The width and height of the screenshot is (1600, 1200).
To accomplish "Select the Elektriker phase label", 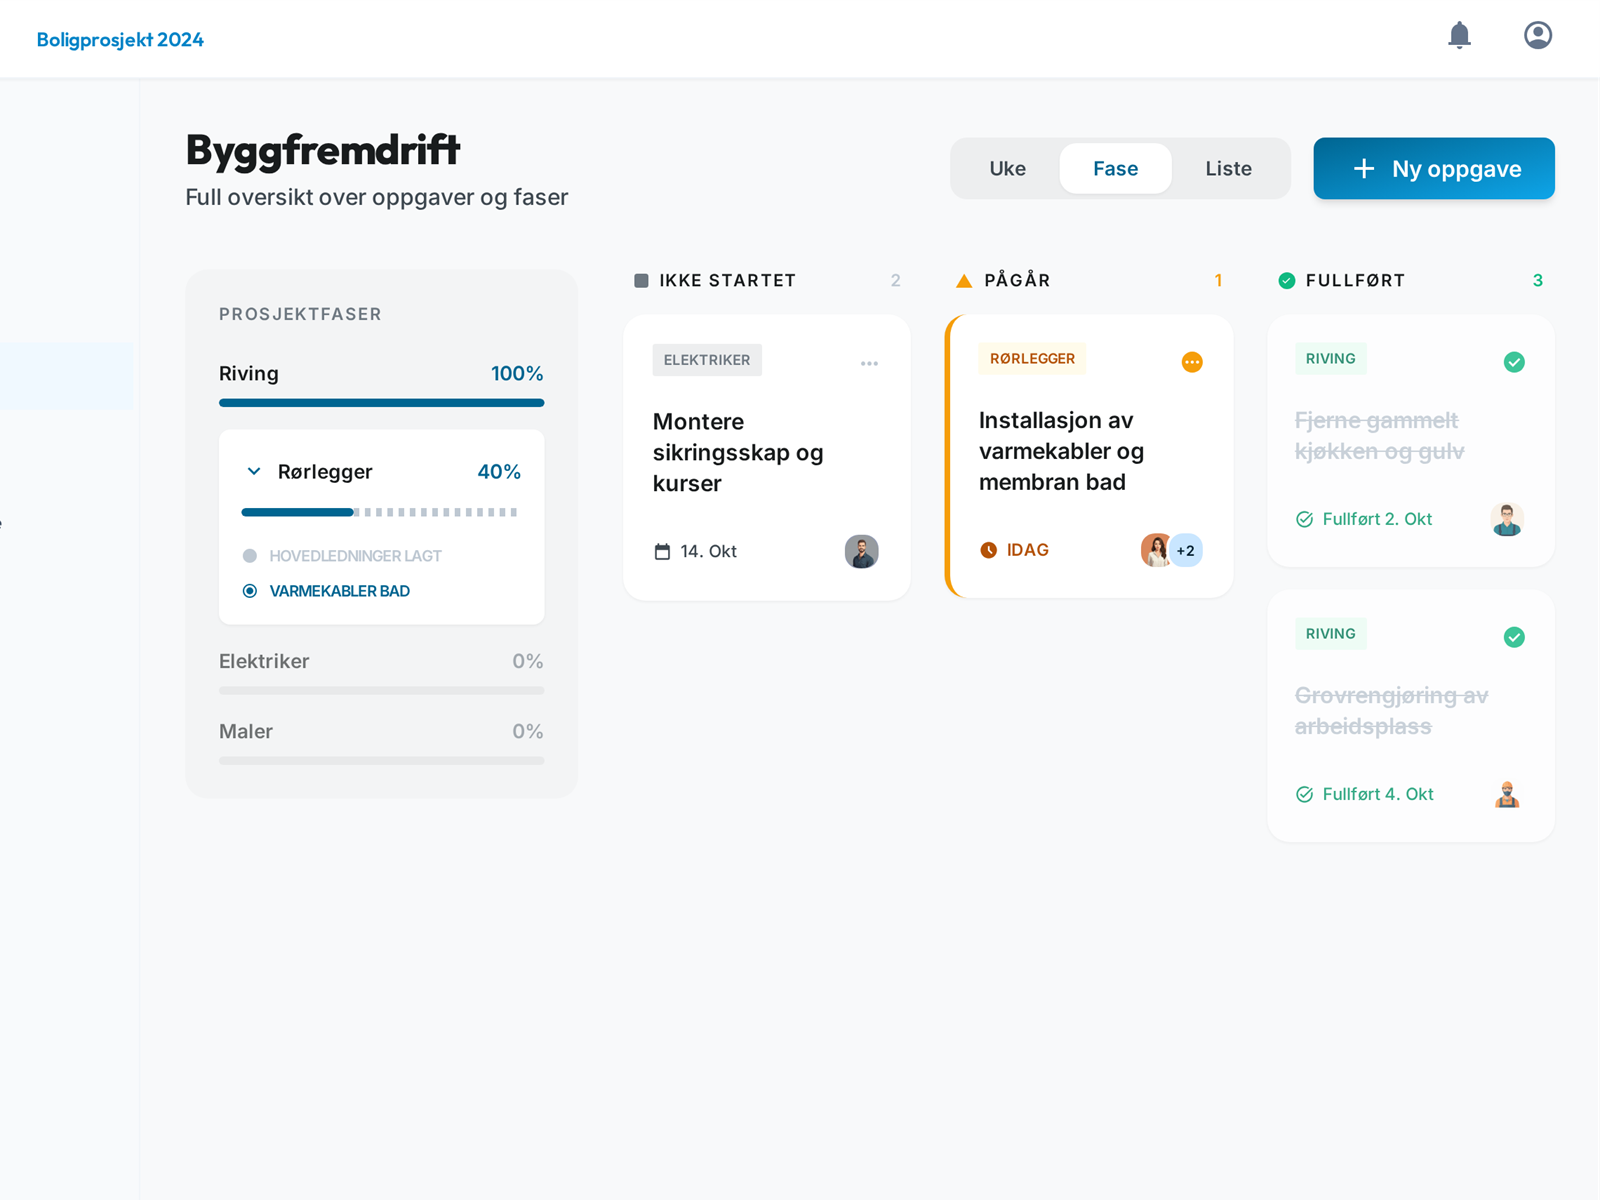I will pos(264,661).
